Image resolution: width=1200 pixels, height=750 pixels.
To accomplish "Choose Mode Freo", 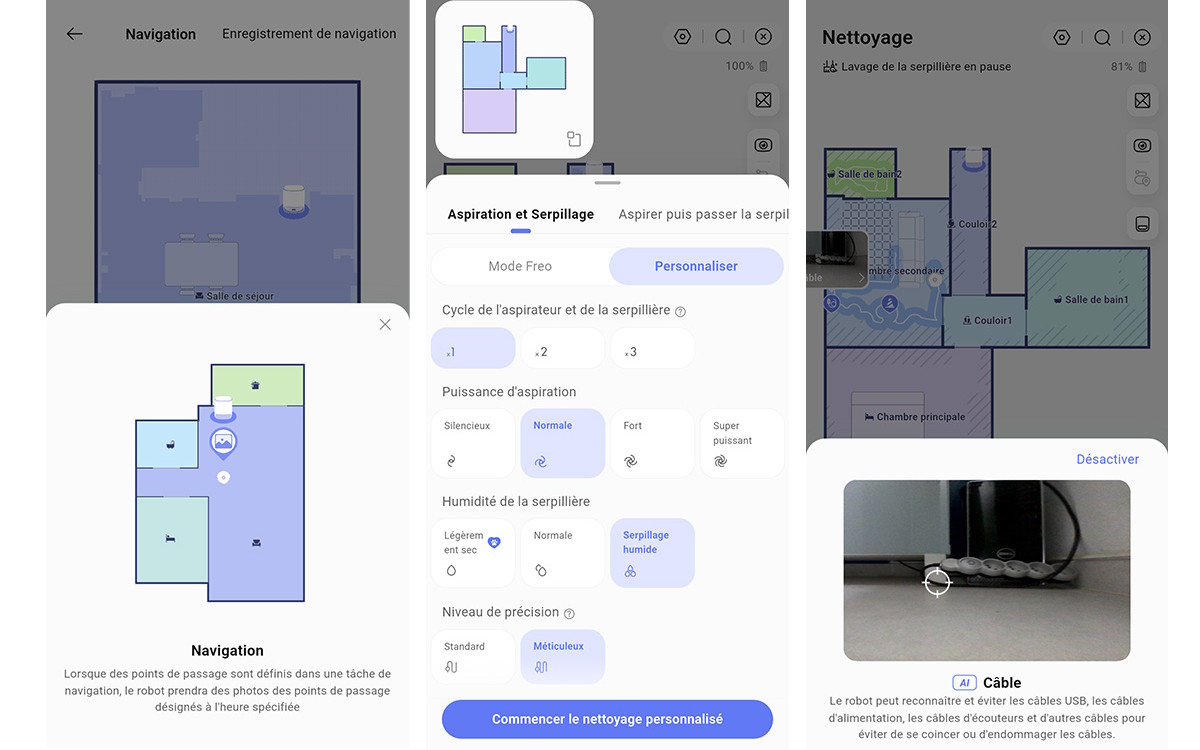I will point(520,266).
